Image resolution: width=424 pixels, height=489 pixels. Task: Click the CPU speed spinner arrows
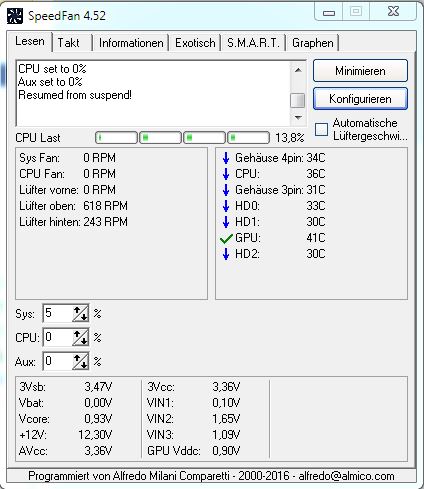click(x=81, y=337)
